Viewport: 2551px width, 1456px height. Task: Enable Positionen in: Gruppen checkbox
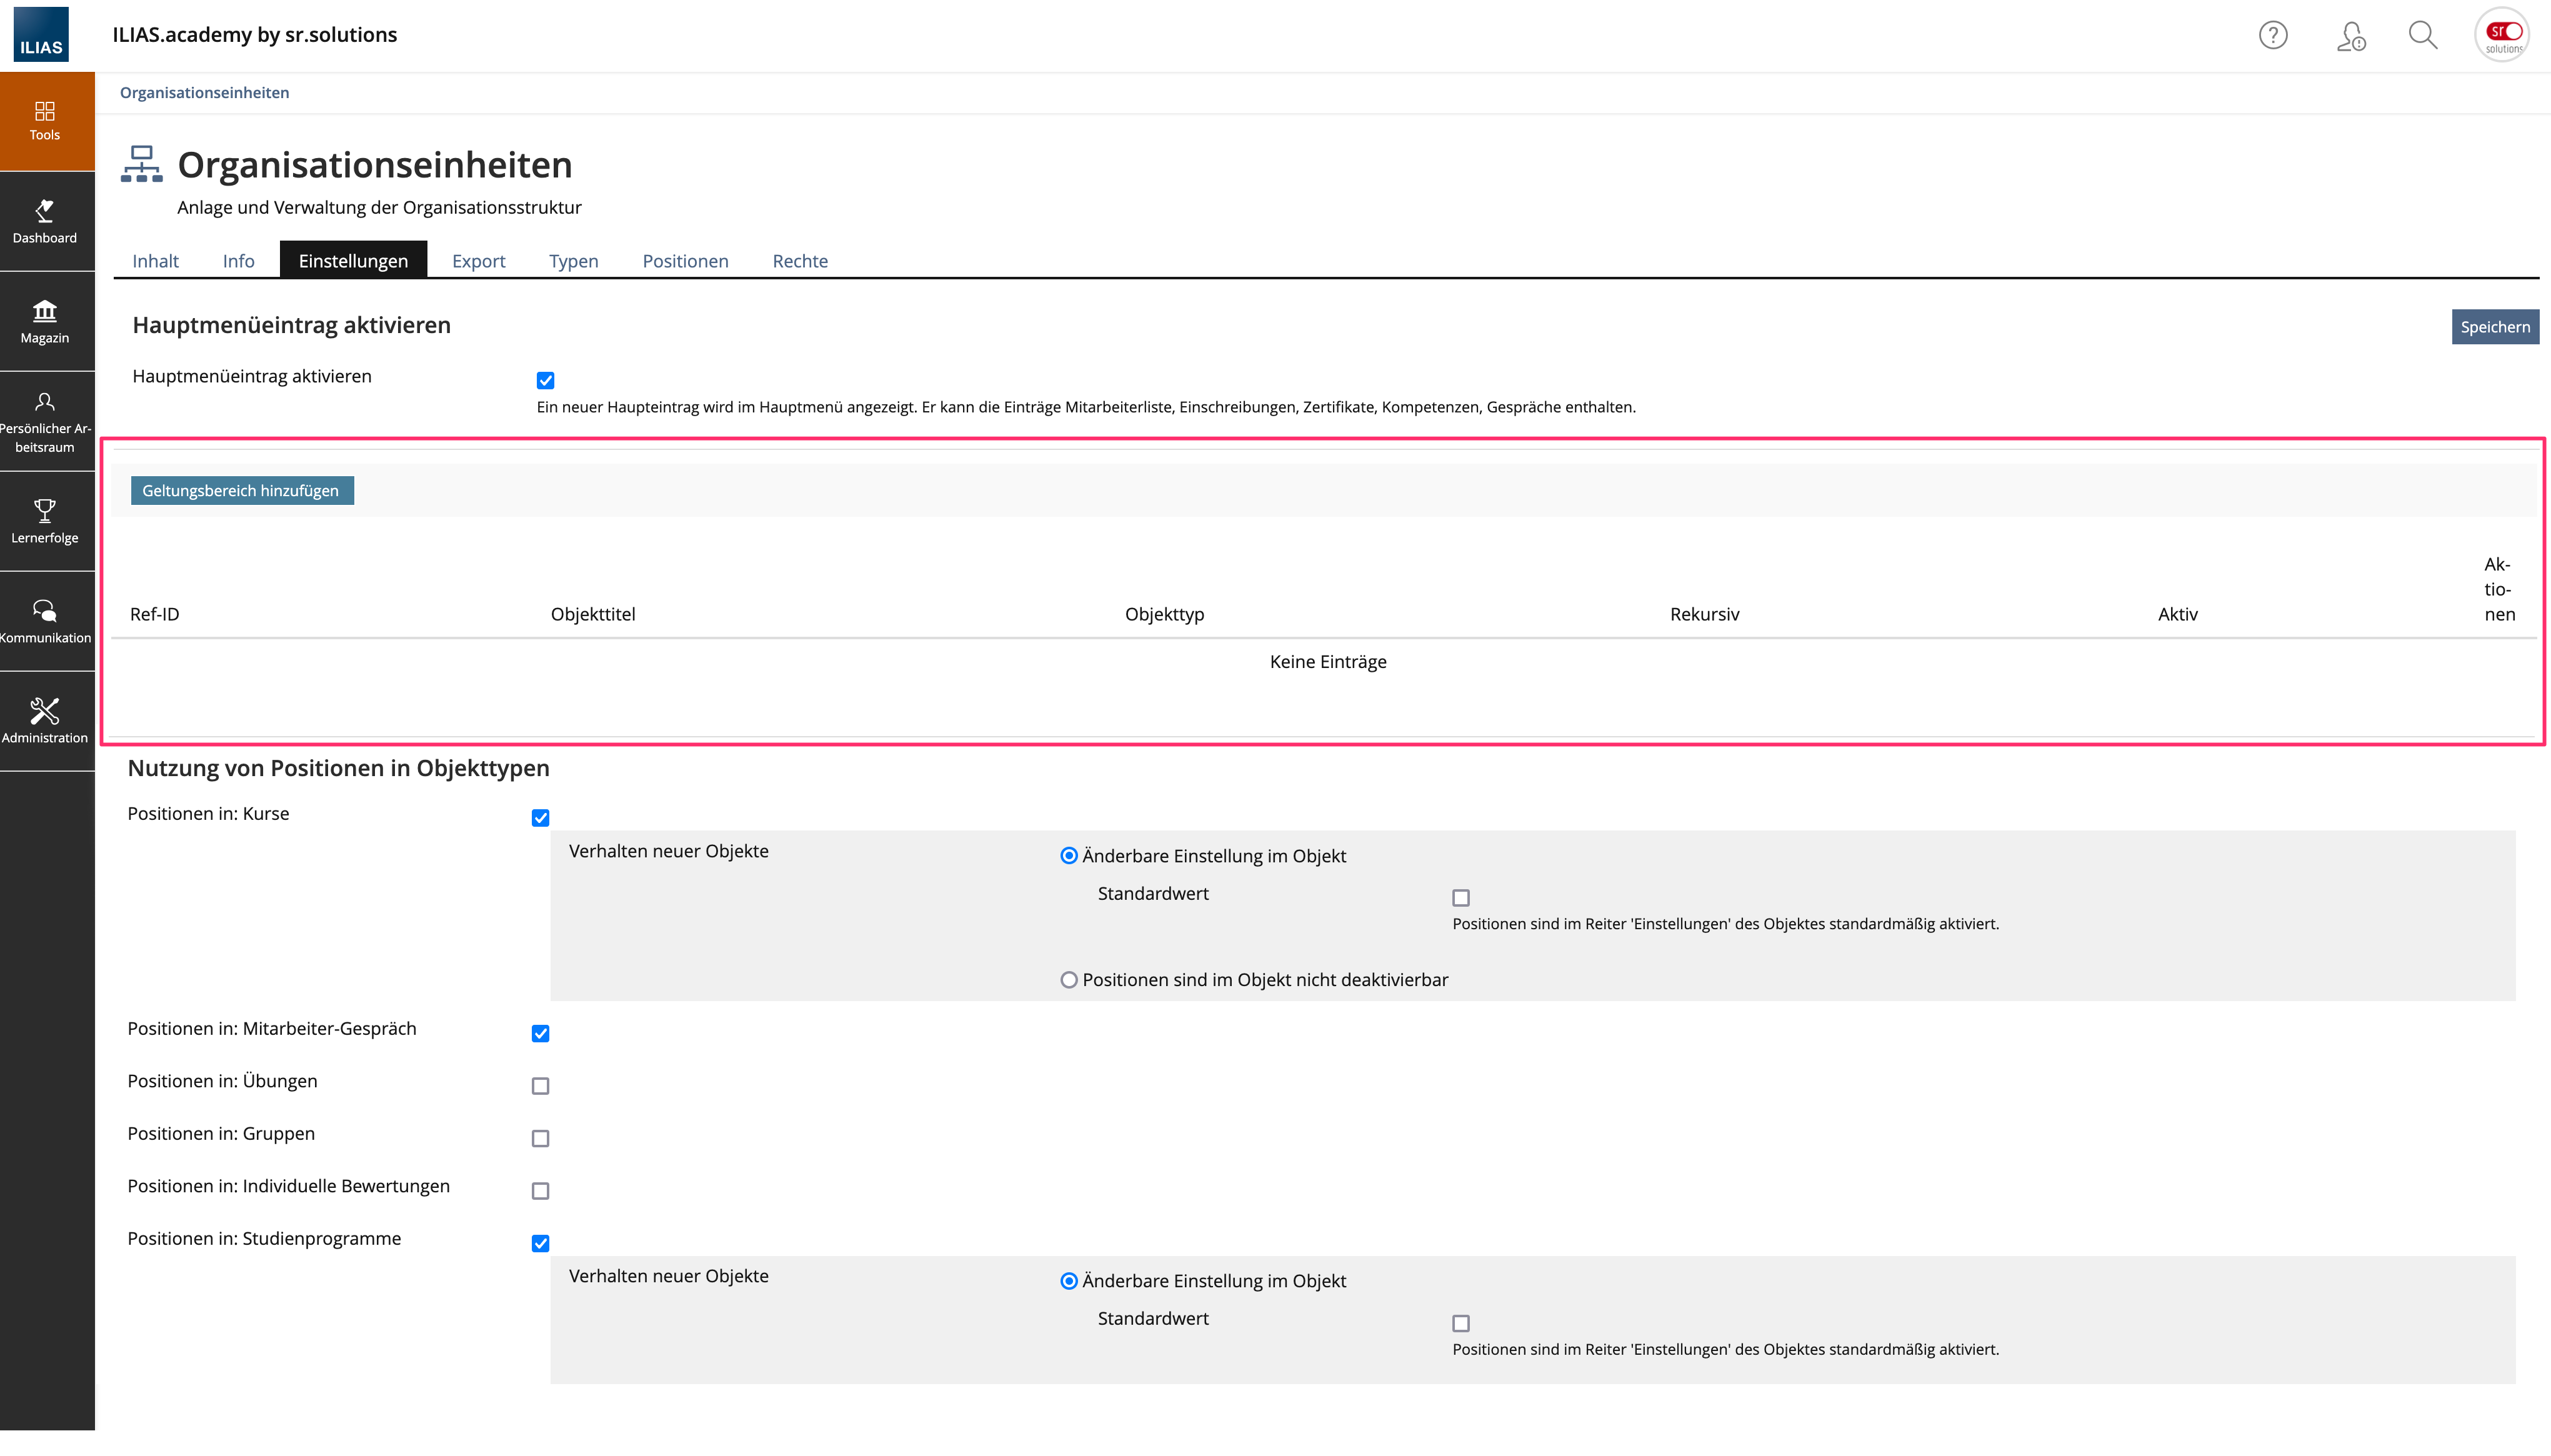point(540,1138)
